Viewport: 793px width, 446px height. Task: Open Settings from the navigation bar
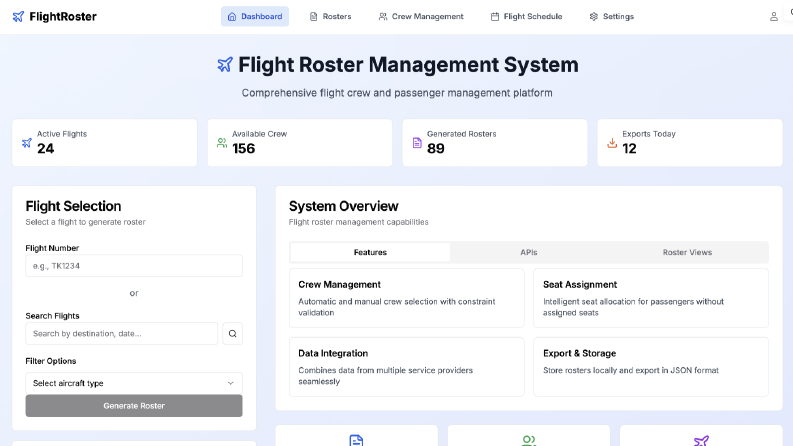pyautogui.click(x=611, y=17)
